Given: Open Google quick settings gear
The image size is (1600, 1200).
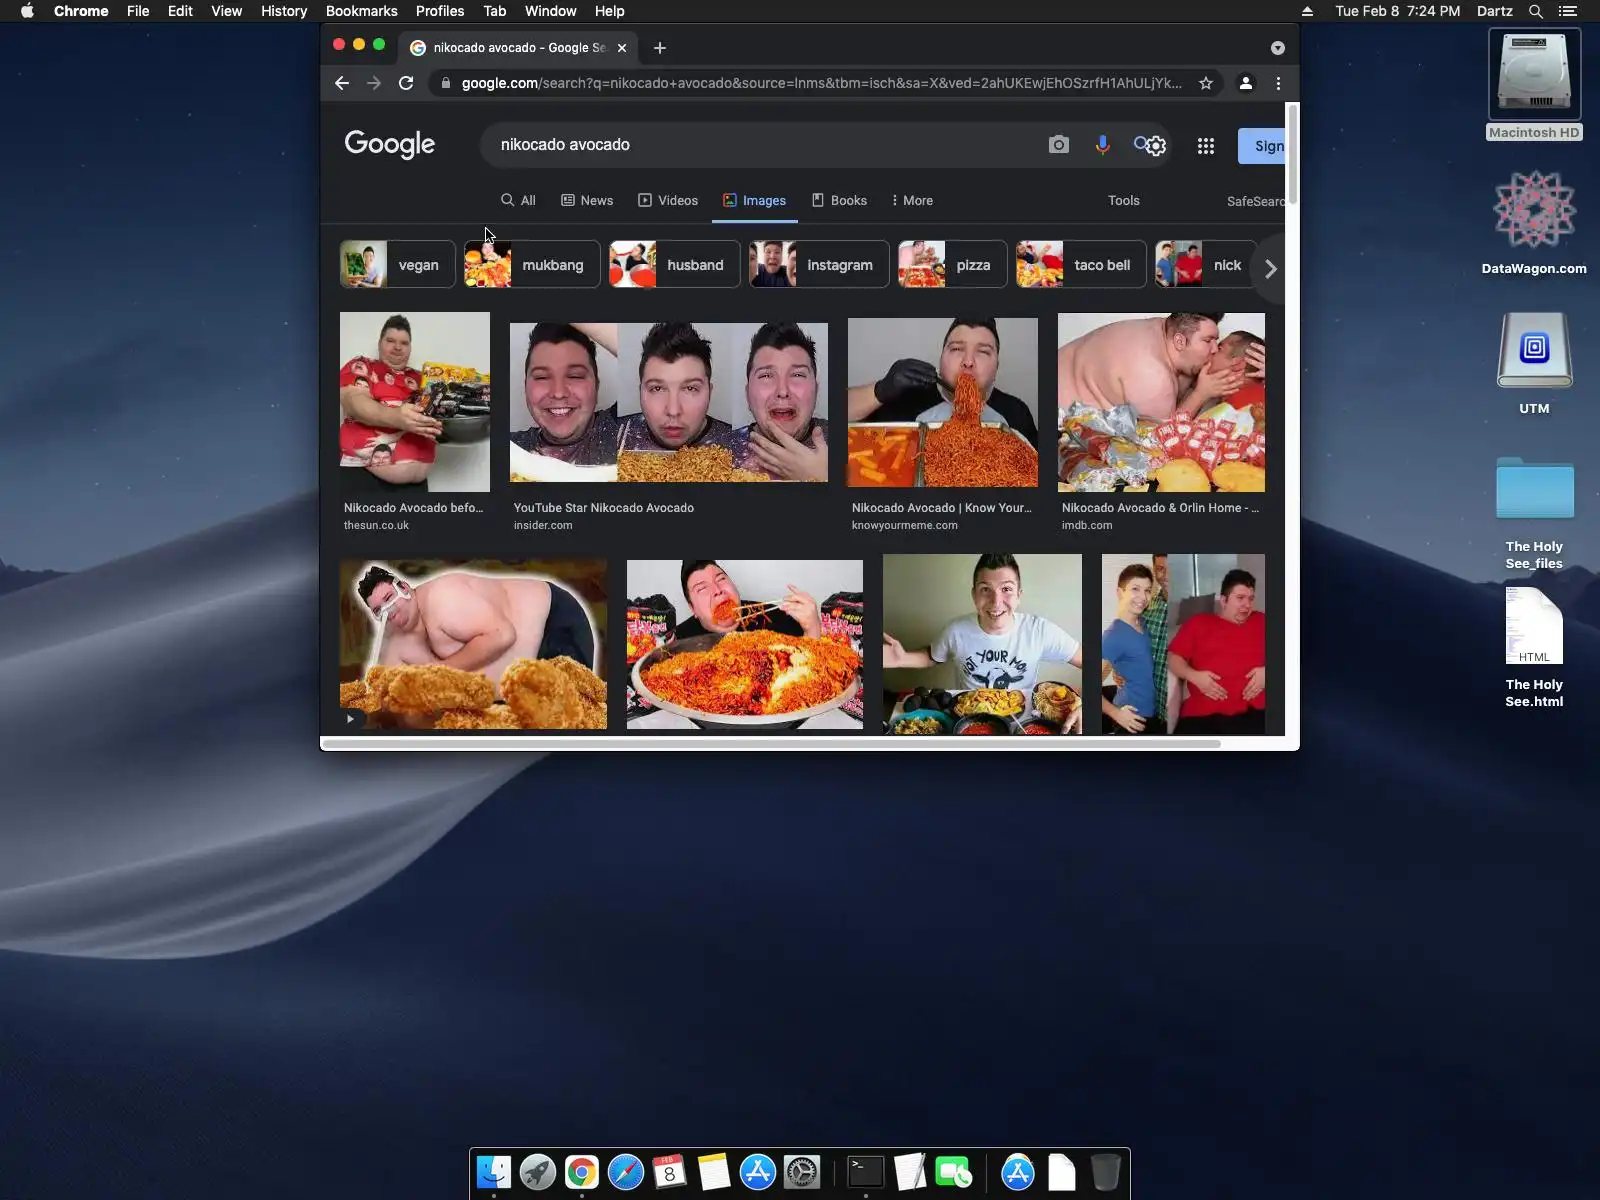Looking at the screenshot, I should (1156, 146).
